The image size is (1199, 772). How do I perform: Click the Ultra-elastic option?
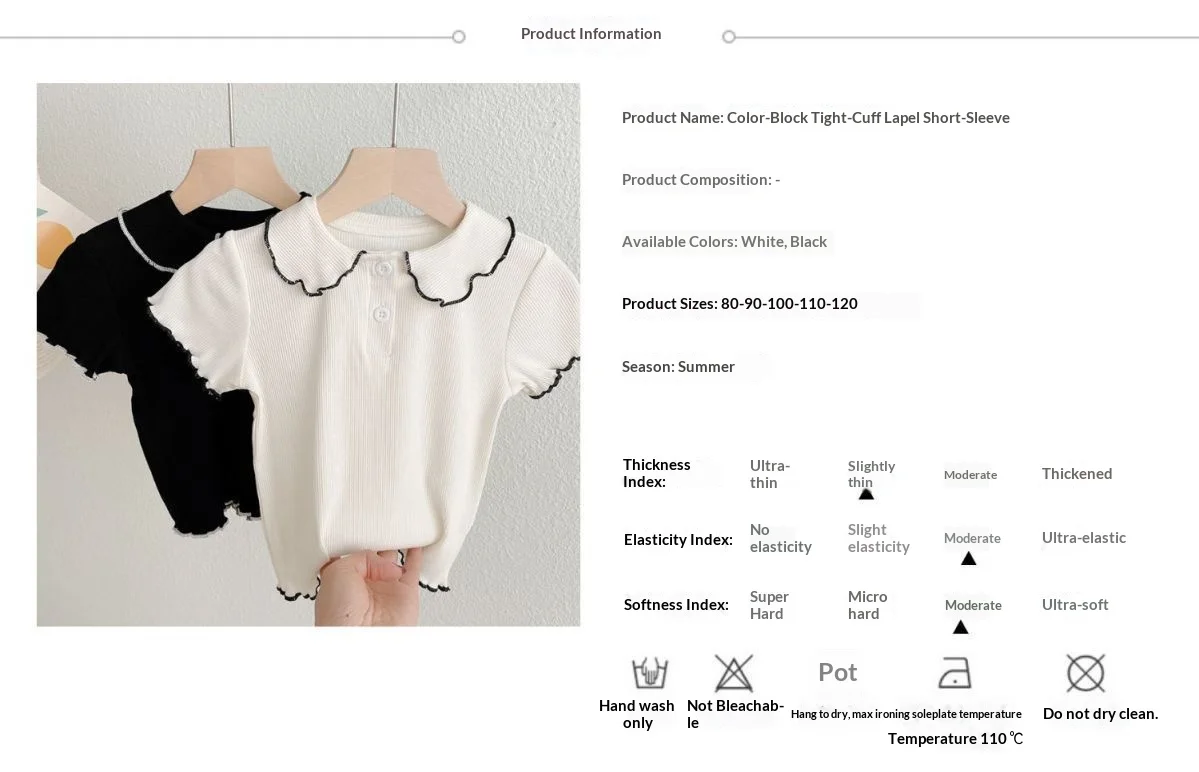(x=1084, y=537)
